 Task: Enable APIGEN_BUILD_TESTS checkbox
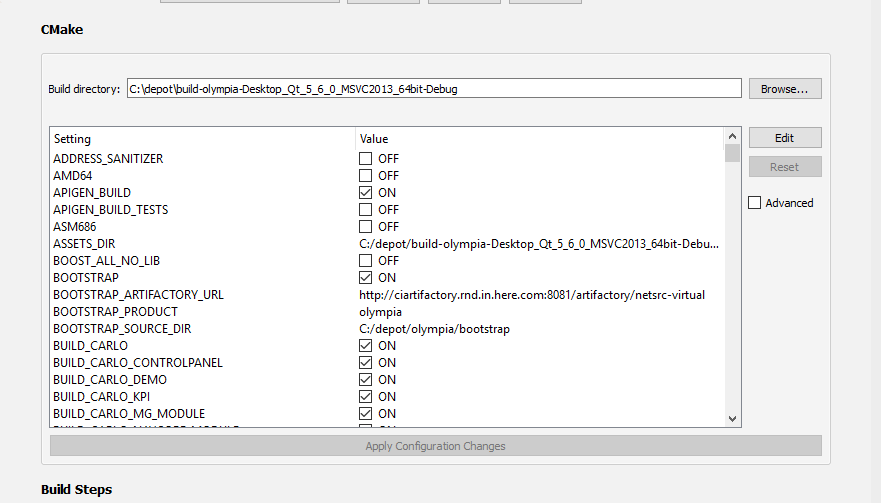point(366,210)
